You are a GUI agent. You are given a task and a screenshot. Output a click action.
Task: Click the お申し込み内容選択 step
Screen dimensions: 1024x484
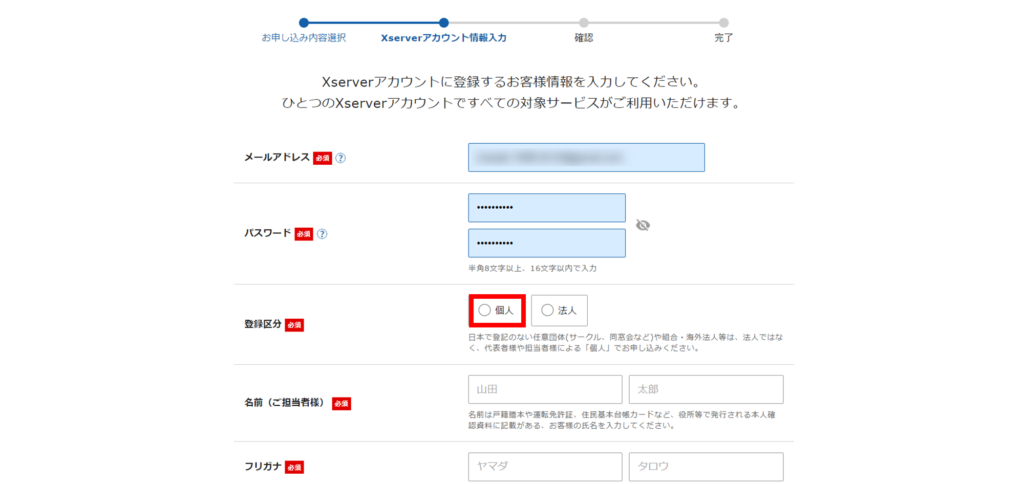pyautogui.click(x=304, y=38)
